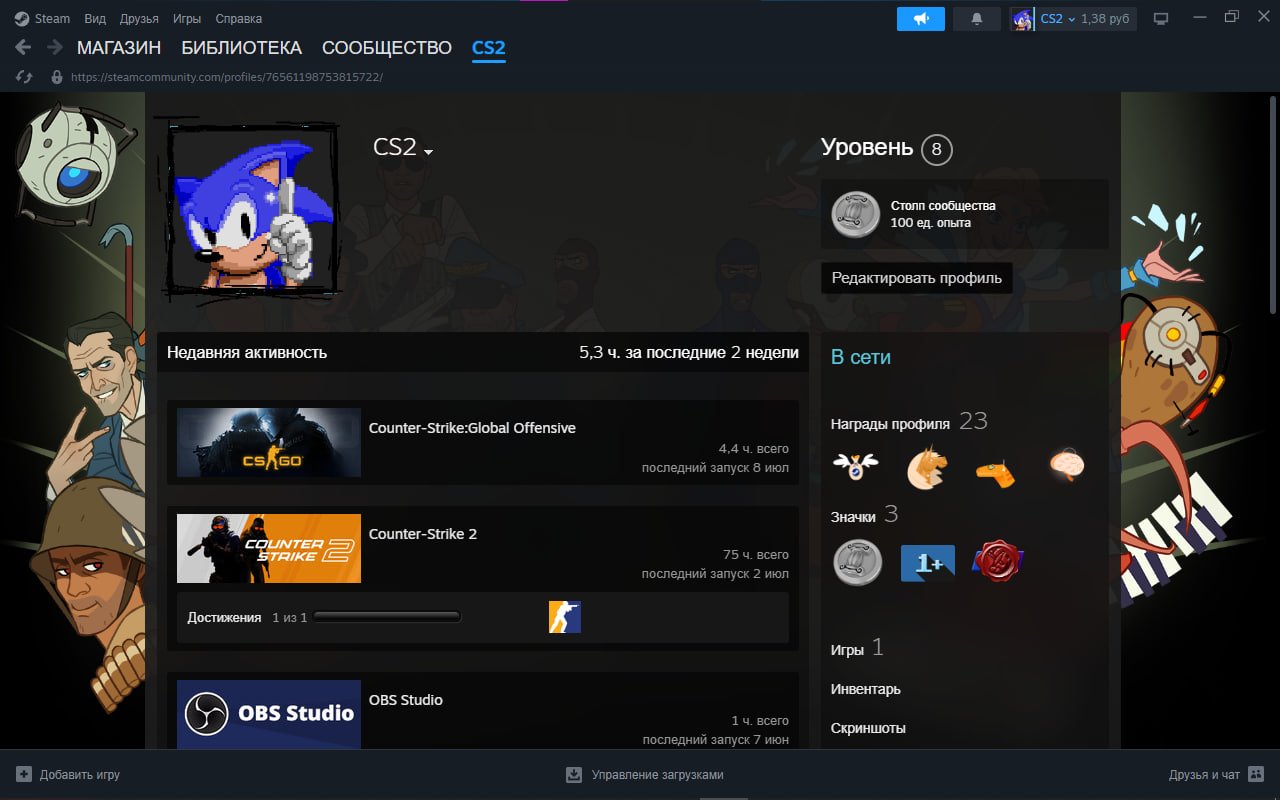The height and width of the screenshot is (800, 1280).
Task: Click the Sonic profile avatar picture
Action: (x=252, y=209)
